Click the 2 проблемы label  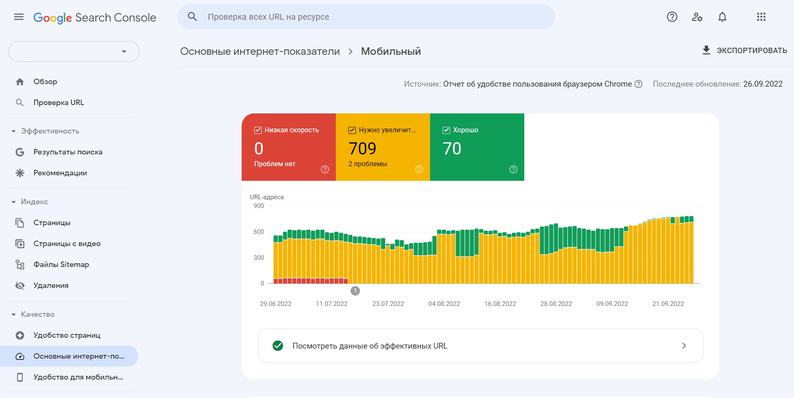pyautogui.click(x=368, y=164)
